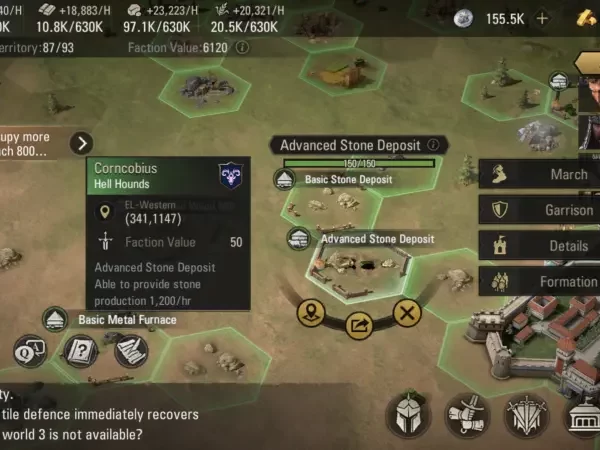Open the scroll log icon
The height and width of the screenshot is (450, 600).
[131, 351]
